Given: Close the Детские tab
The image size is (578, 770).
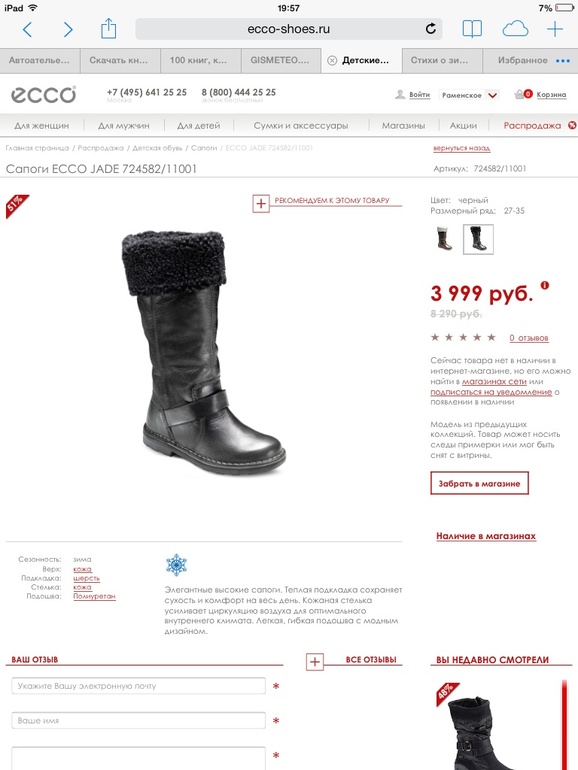Looking at the screenshot, I should [x=332, y=60].
